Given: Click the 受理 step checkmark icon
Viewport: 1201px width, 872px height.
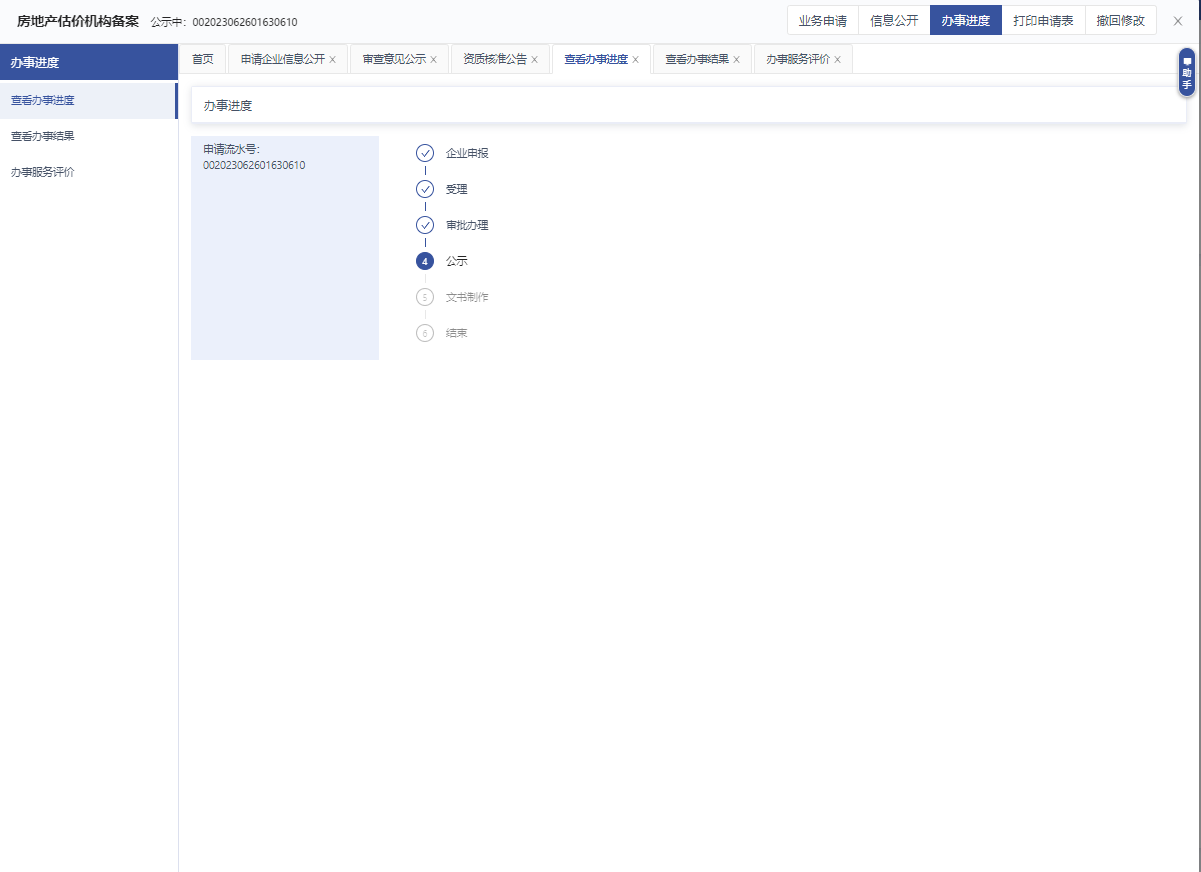Looking at the screenshot, I should click(425, 189).
